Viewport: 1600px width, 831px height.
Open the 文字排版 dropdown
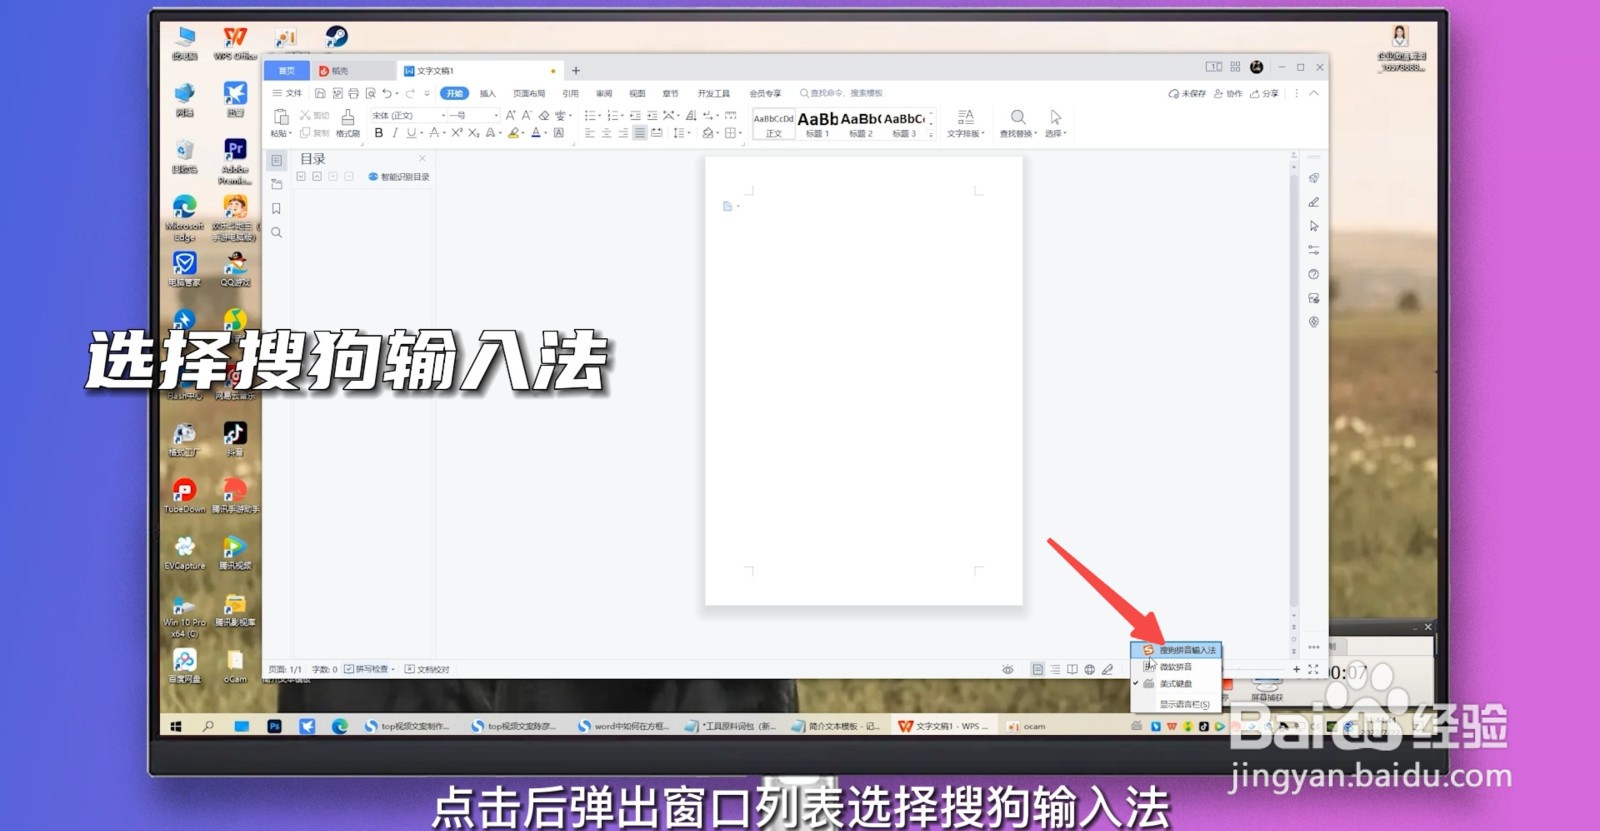[x=965, y=124]
